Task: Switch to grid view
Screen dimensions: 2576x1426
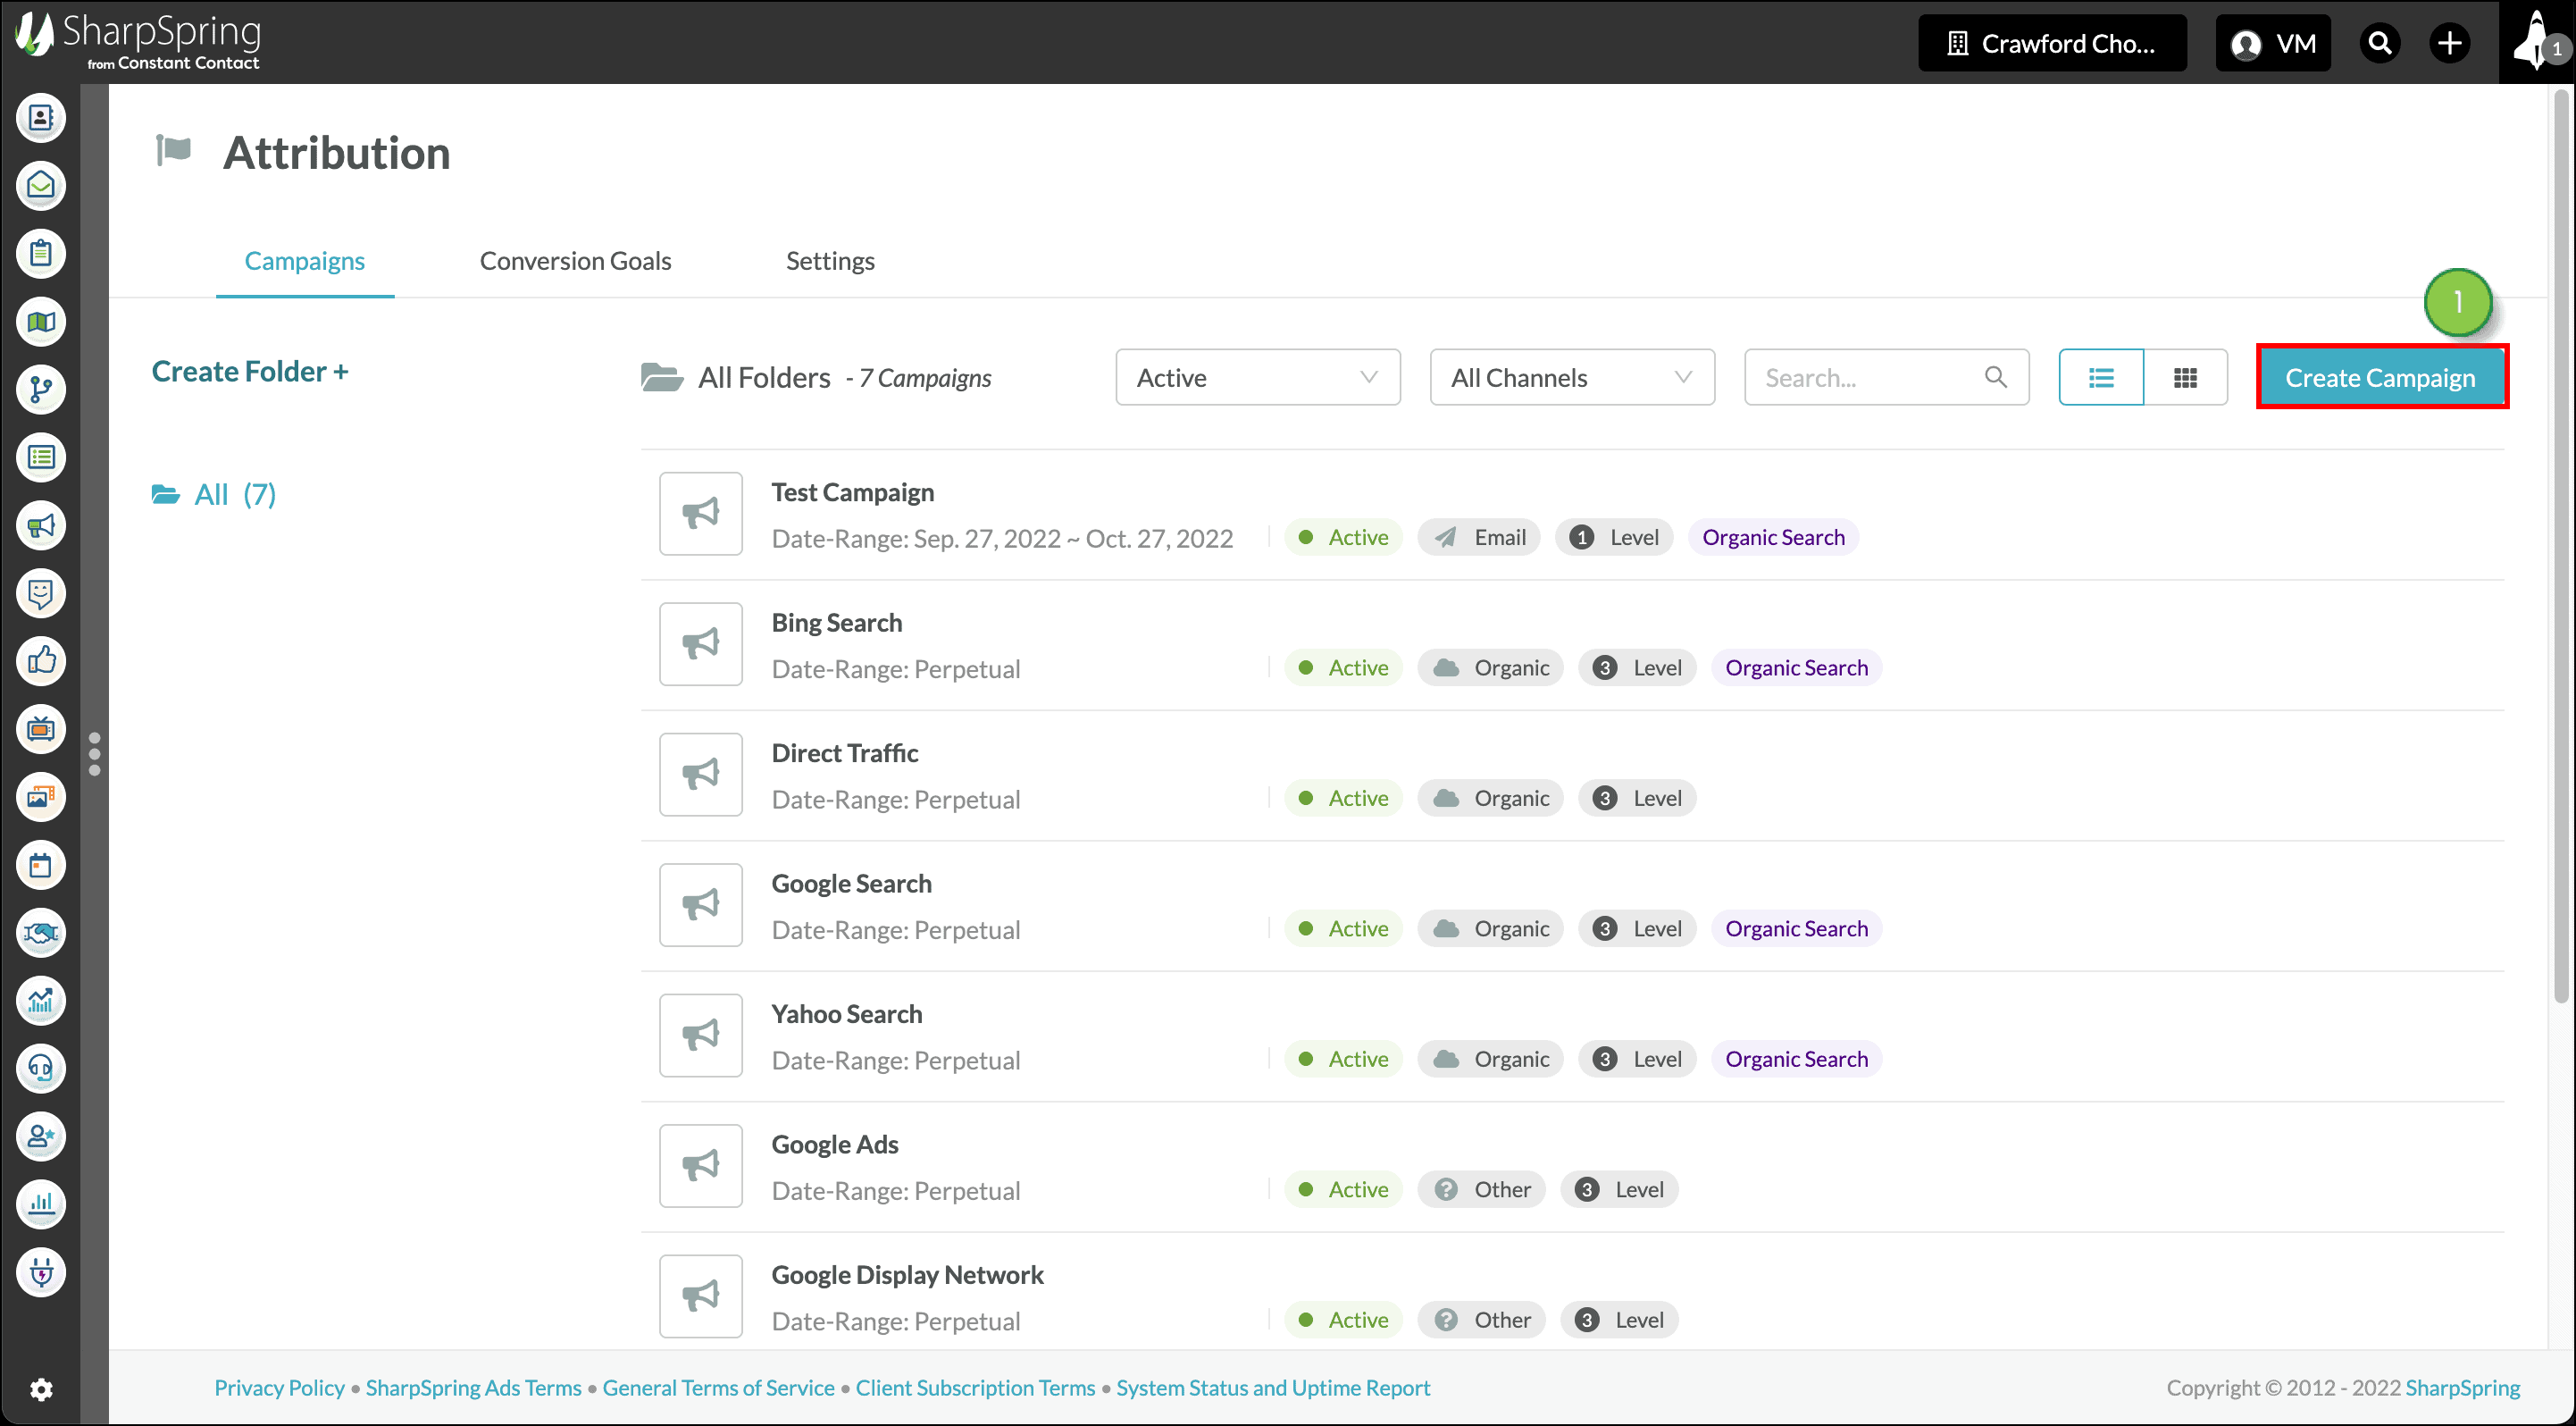Action: click(x=2186, y=378)
